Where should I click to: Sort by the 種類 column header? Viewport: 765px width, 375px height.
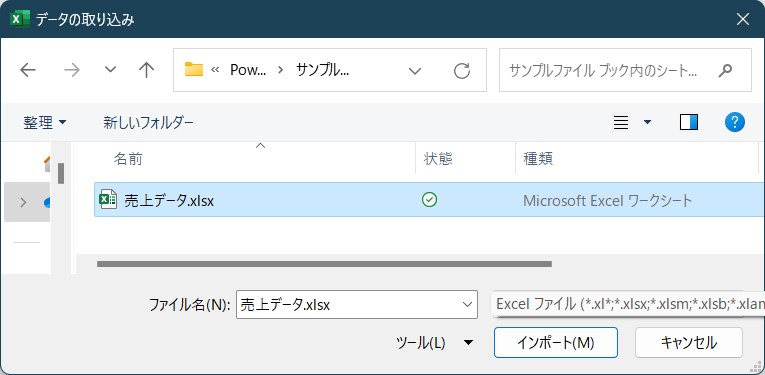[637, 158]
